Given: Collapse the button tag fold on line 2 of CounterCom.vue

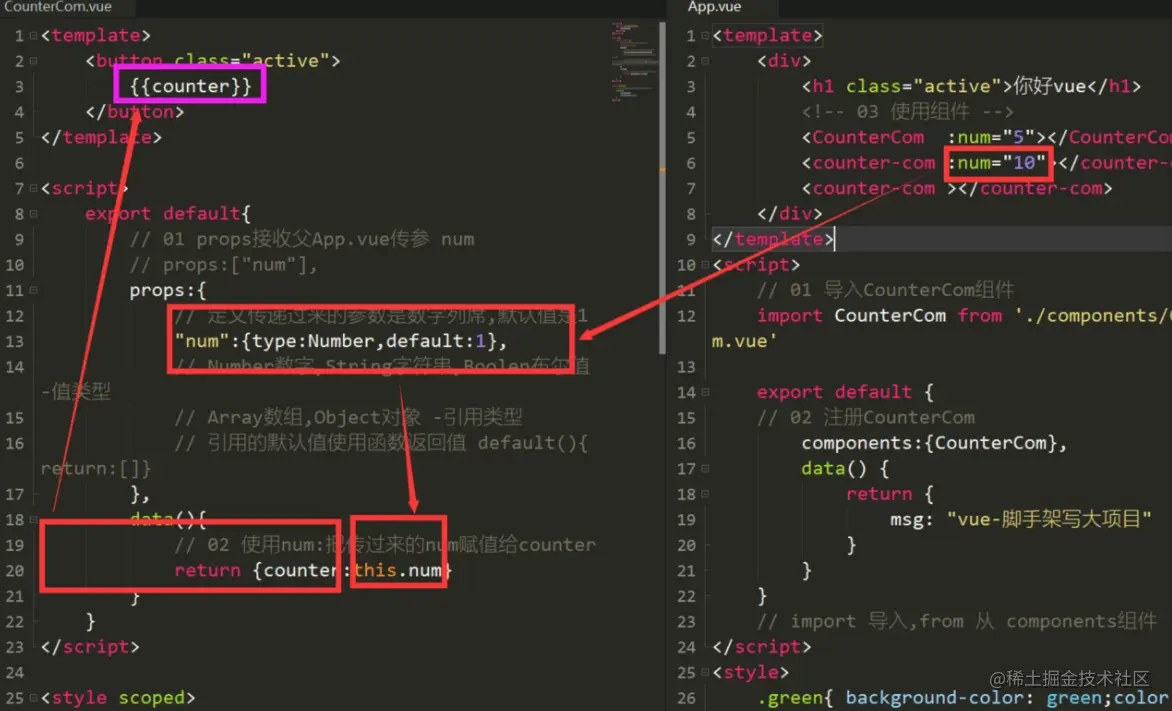Looking at the screenshot, I should [x=33, y=61].
